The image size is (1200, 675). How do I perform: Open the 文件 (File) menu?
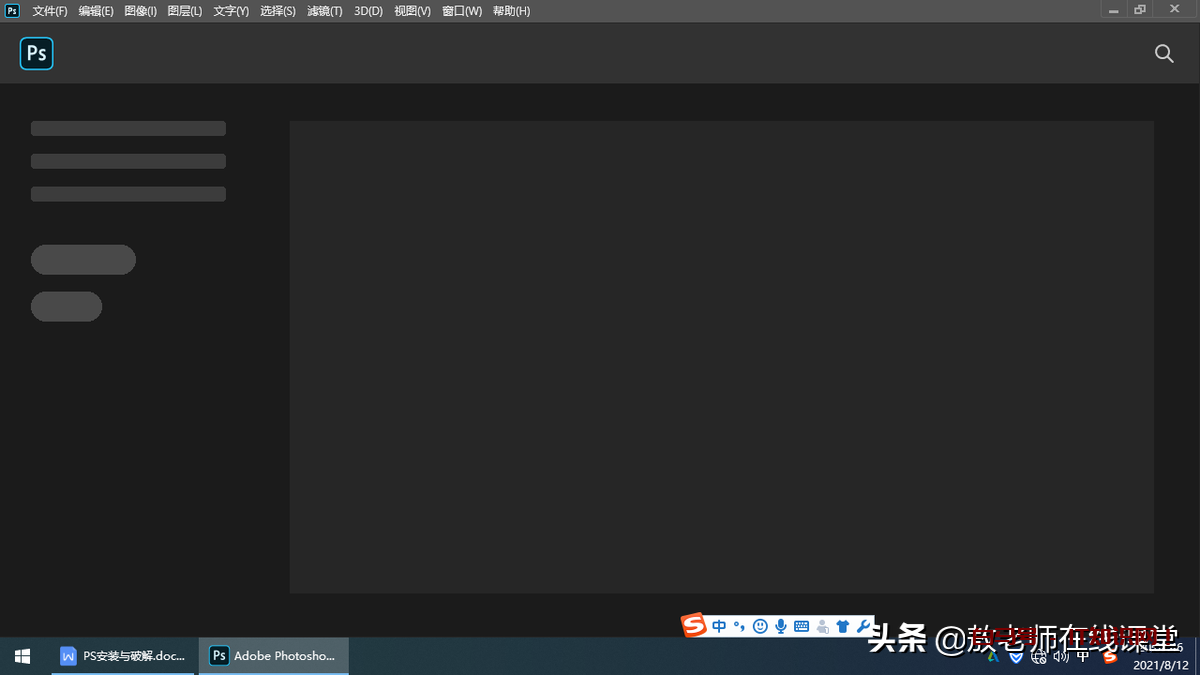(49, 11)
